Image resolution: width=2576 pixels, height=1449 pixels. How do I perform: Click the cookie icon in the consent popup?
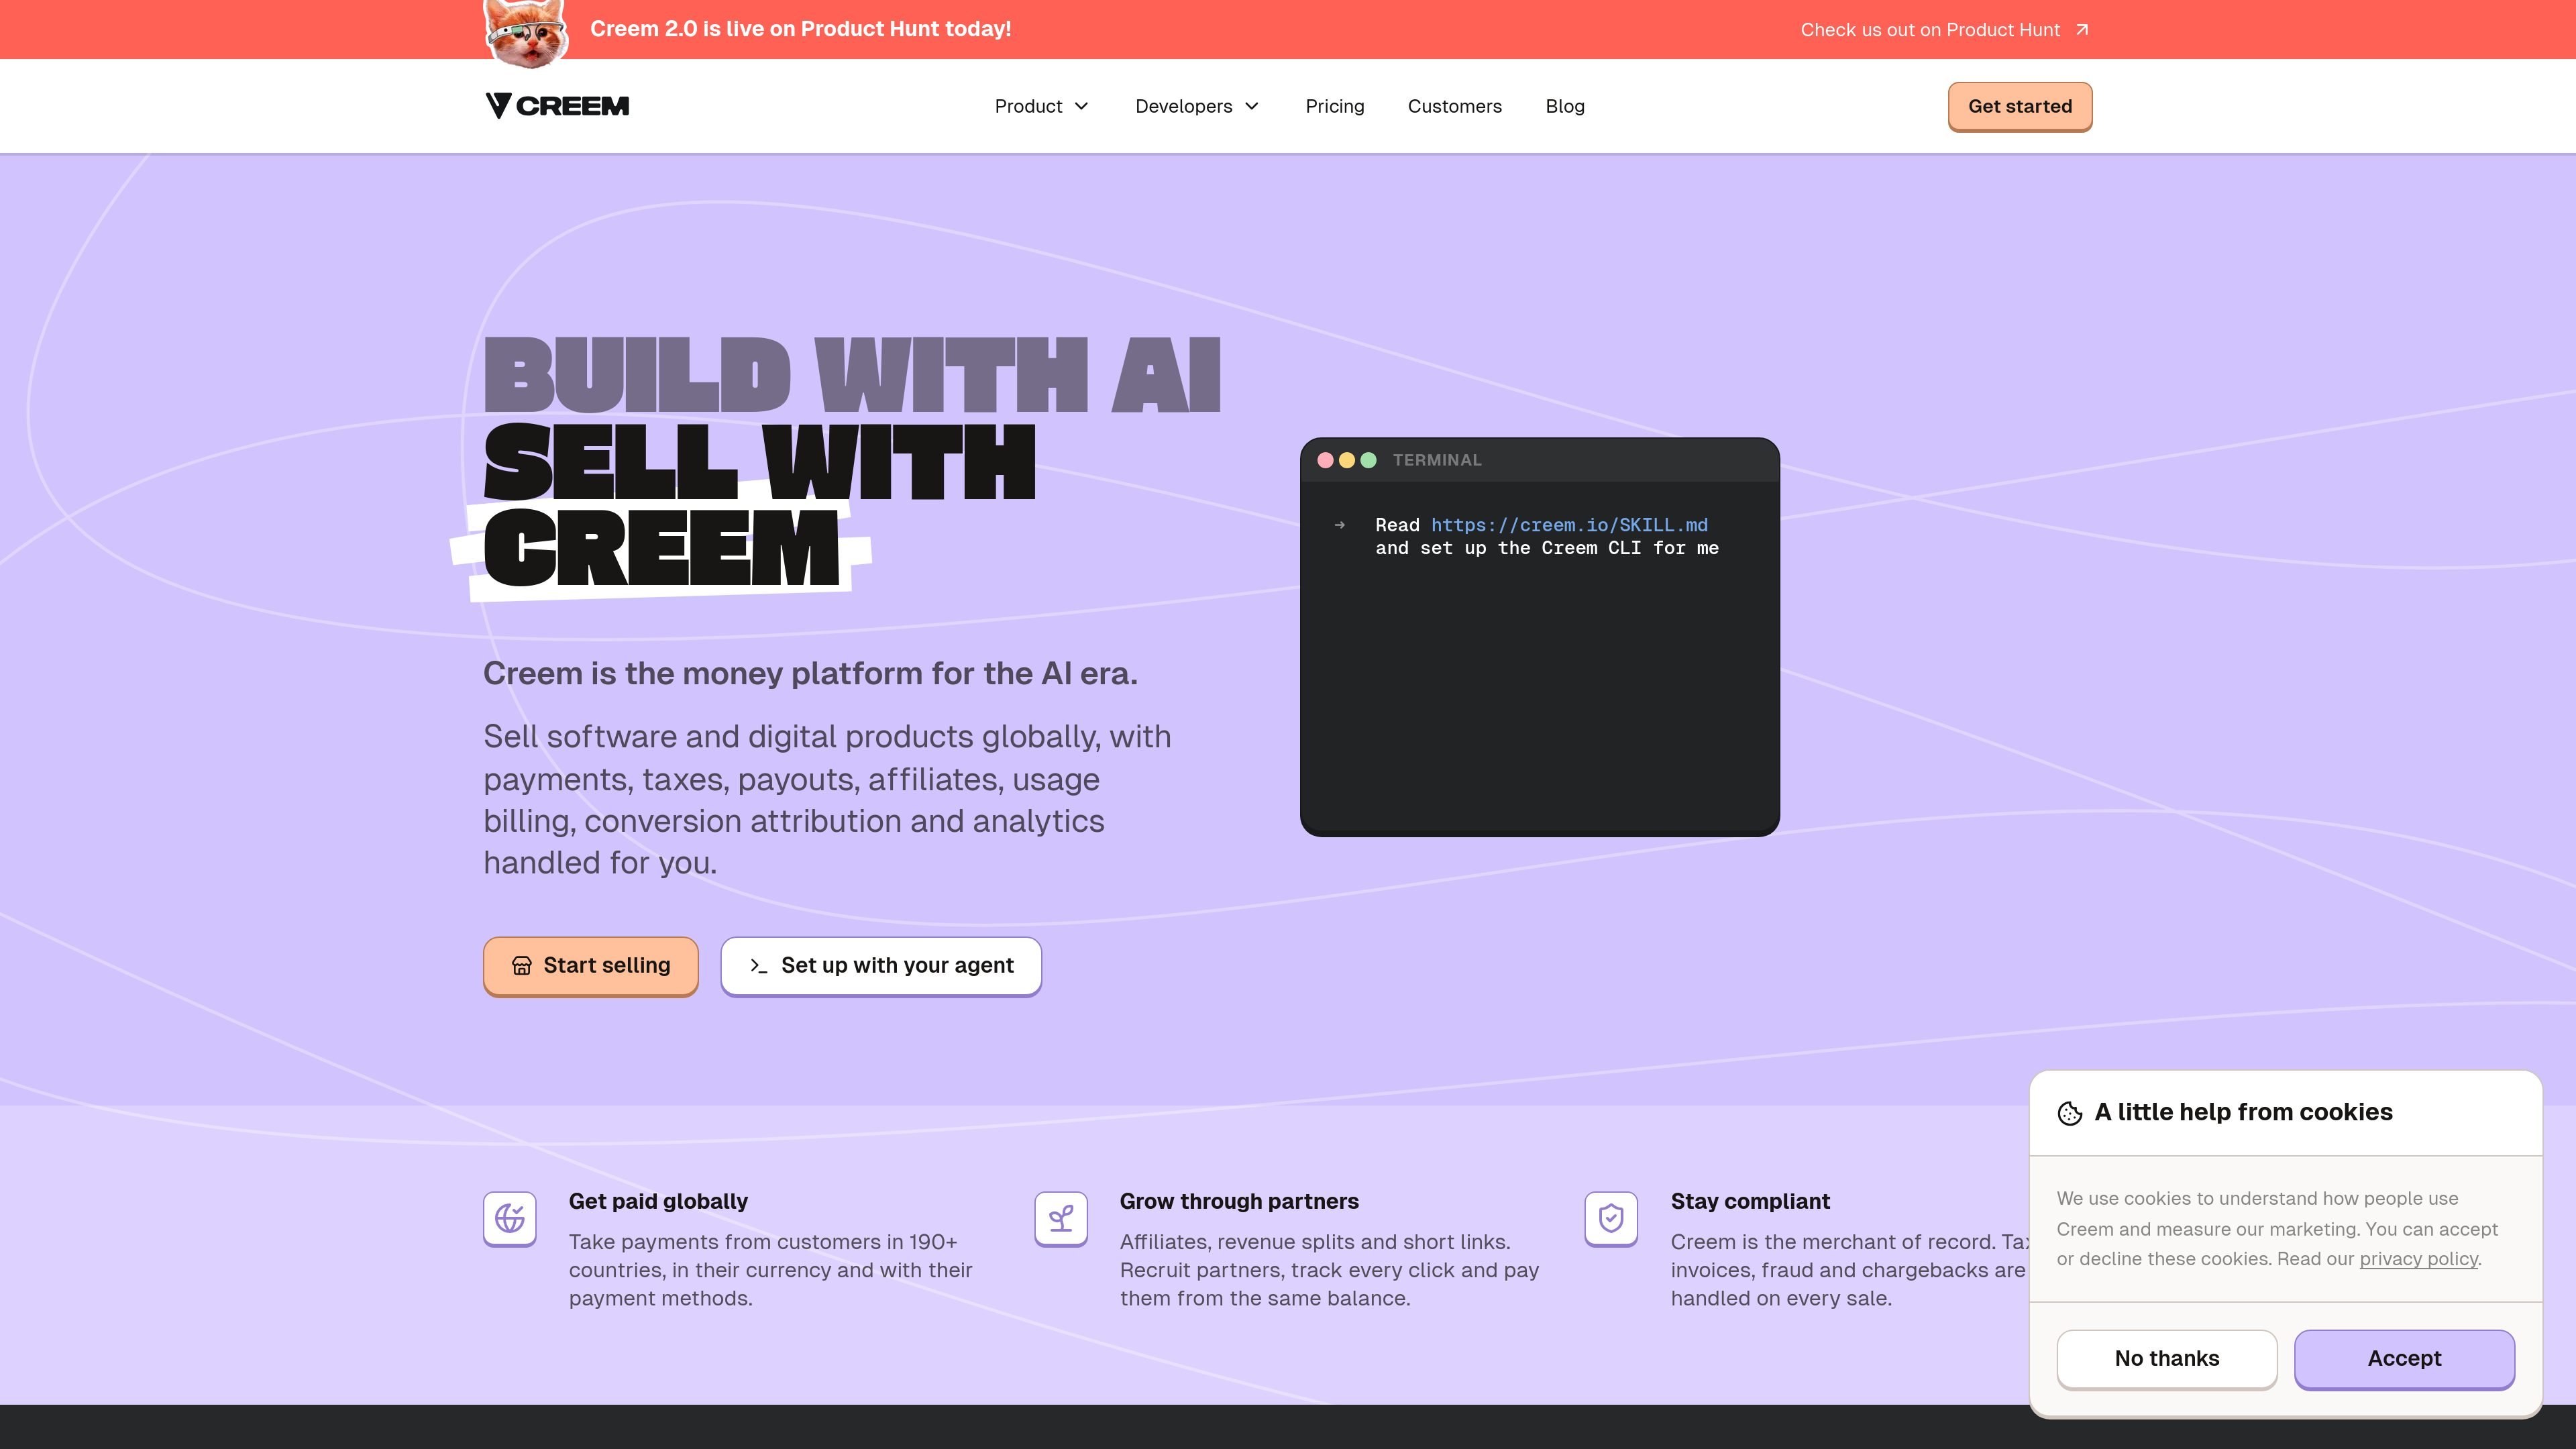pyautogui.click(x=2070, y=1113)
